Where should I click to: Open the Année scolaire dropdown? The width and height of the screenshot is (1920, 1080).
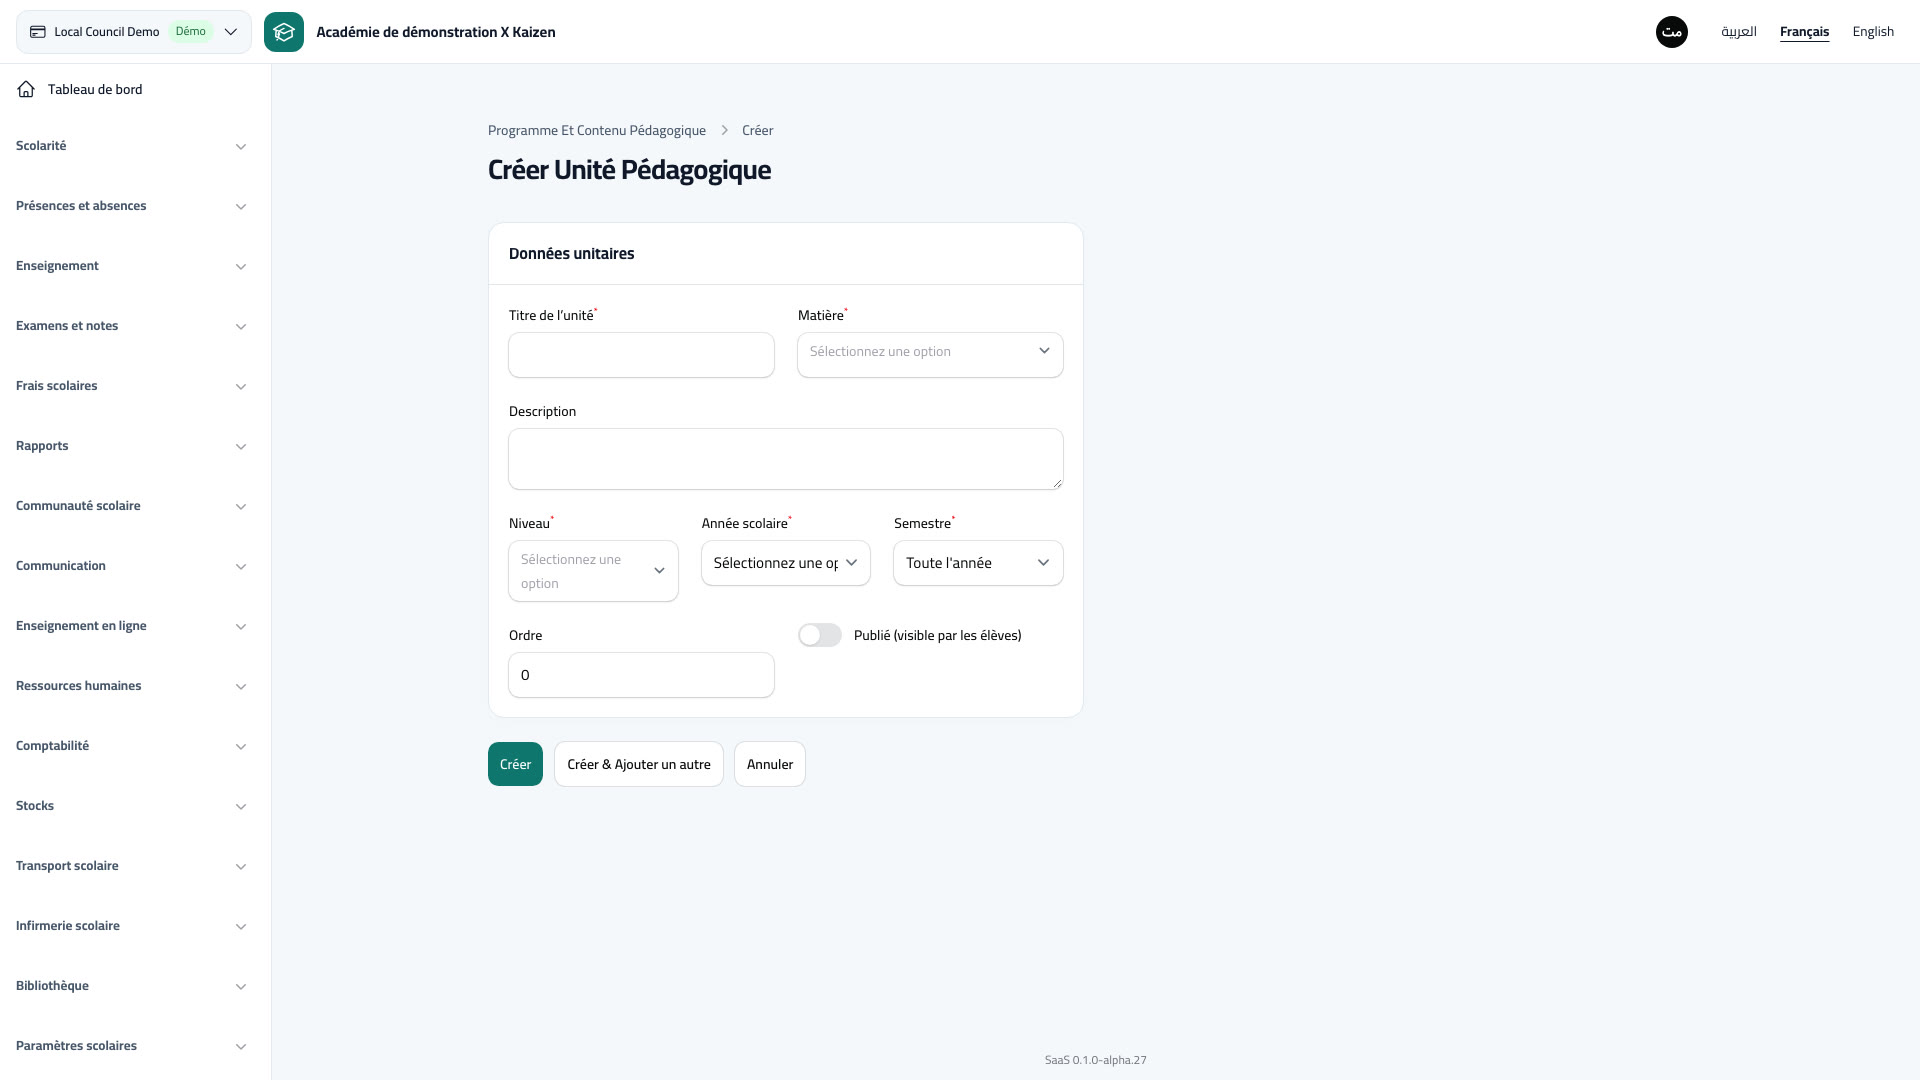[786, 563]
